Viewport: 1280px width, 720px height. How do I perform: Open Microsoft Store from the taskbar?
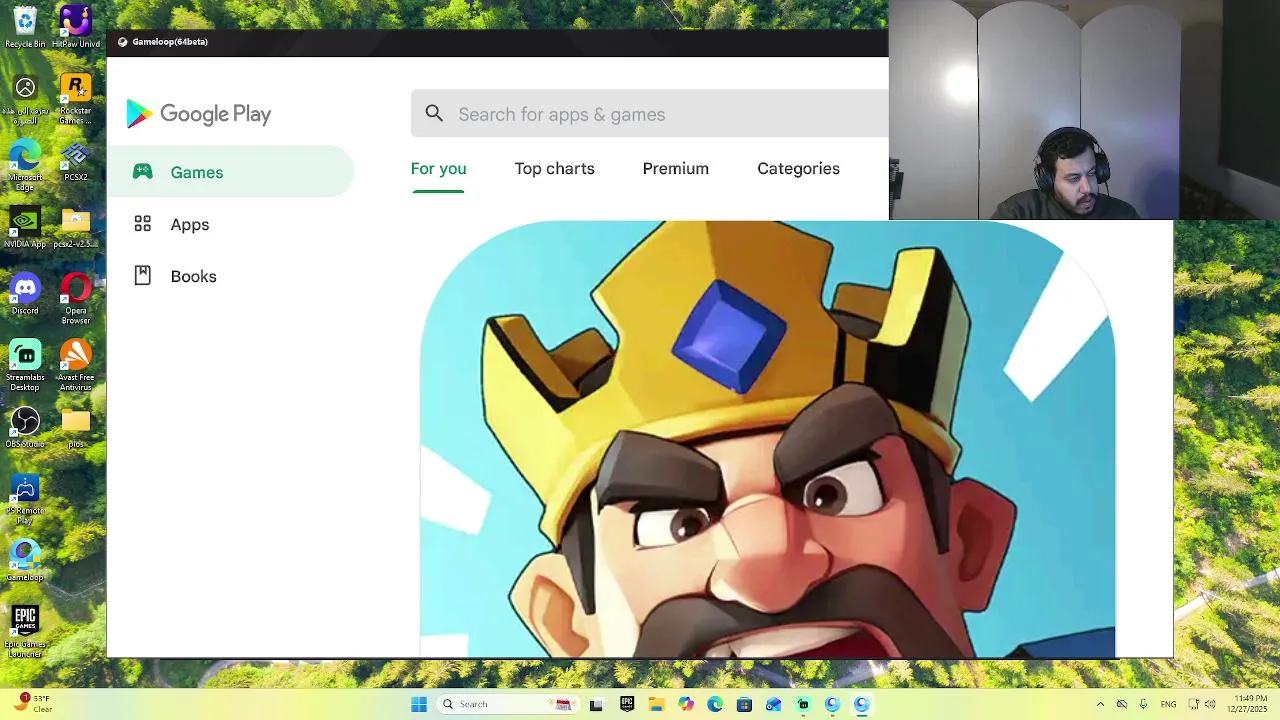coord(744,704)
